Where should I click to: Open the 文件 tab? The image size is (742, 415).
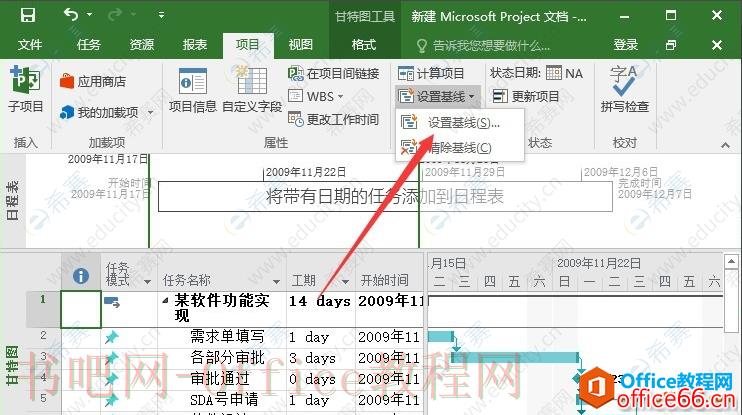(x=30, y=44)
